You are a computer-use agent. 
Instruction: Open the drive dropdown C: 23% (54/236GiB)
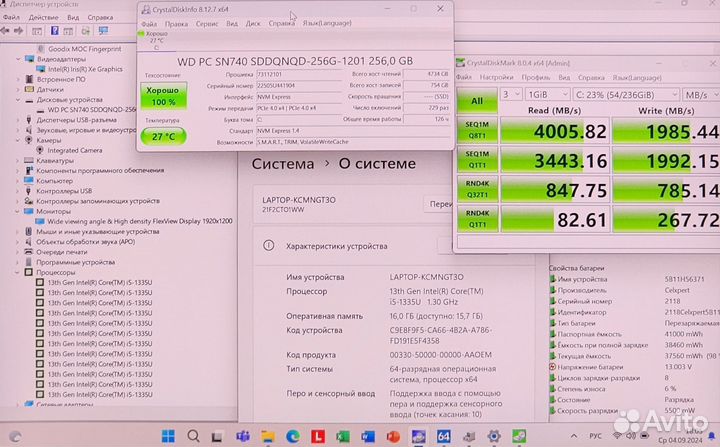(x=626, y=95)
